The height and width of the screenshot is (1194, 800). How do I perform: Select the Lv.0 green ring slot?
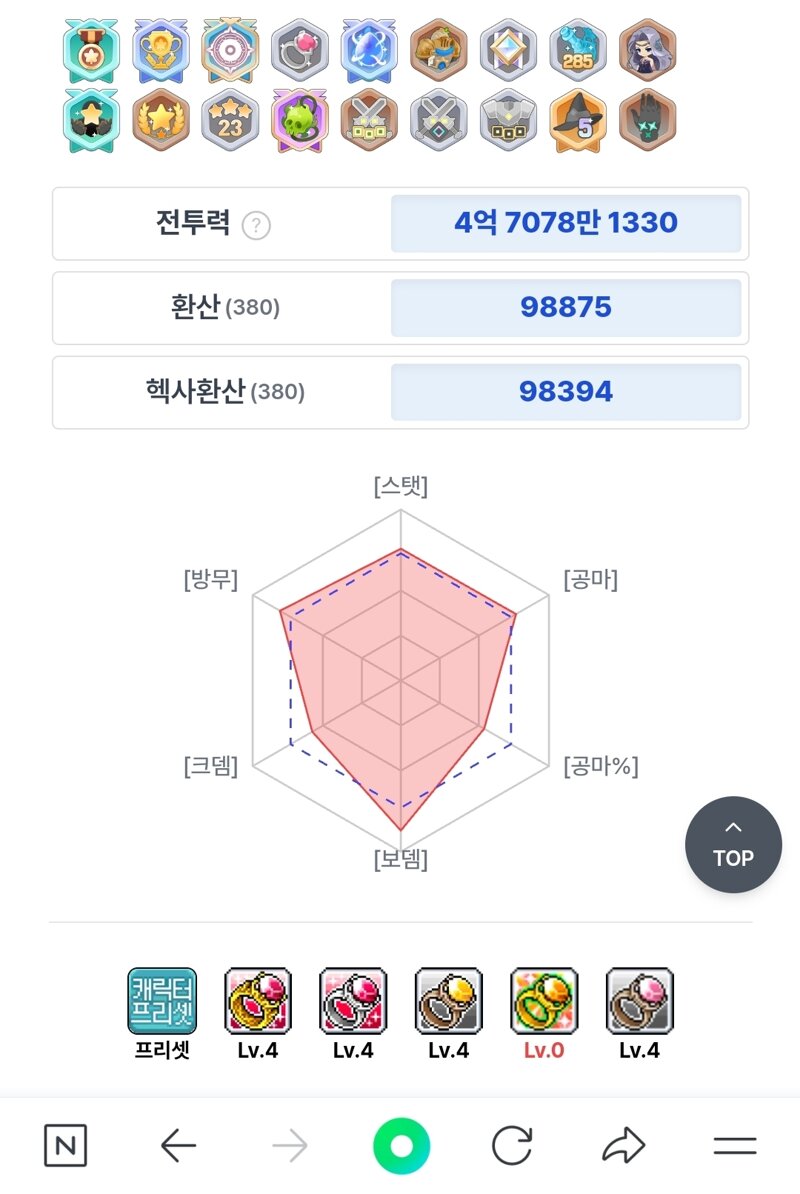tap(544, 1014)
